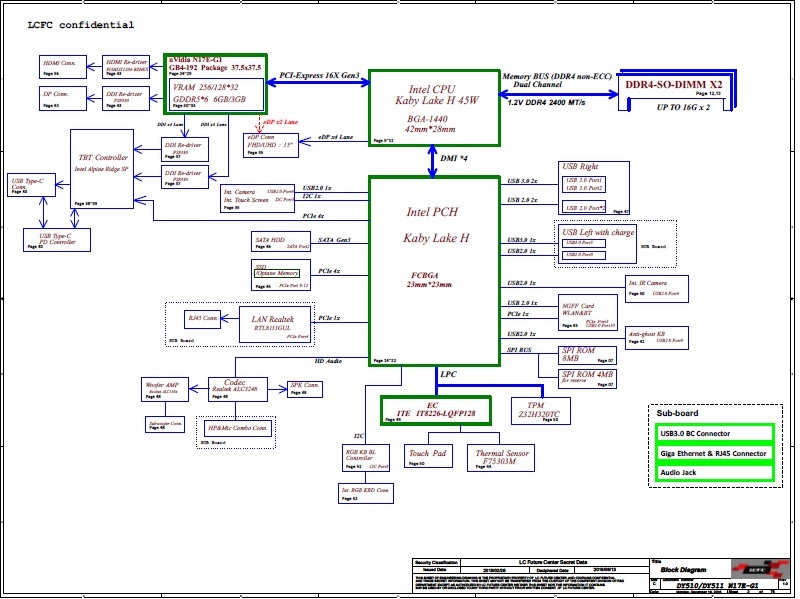Select the 'SSD /Optane Memory' block
The image size is (800, 599).
[x=281, y=274]
